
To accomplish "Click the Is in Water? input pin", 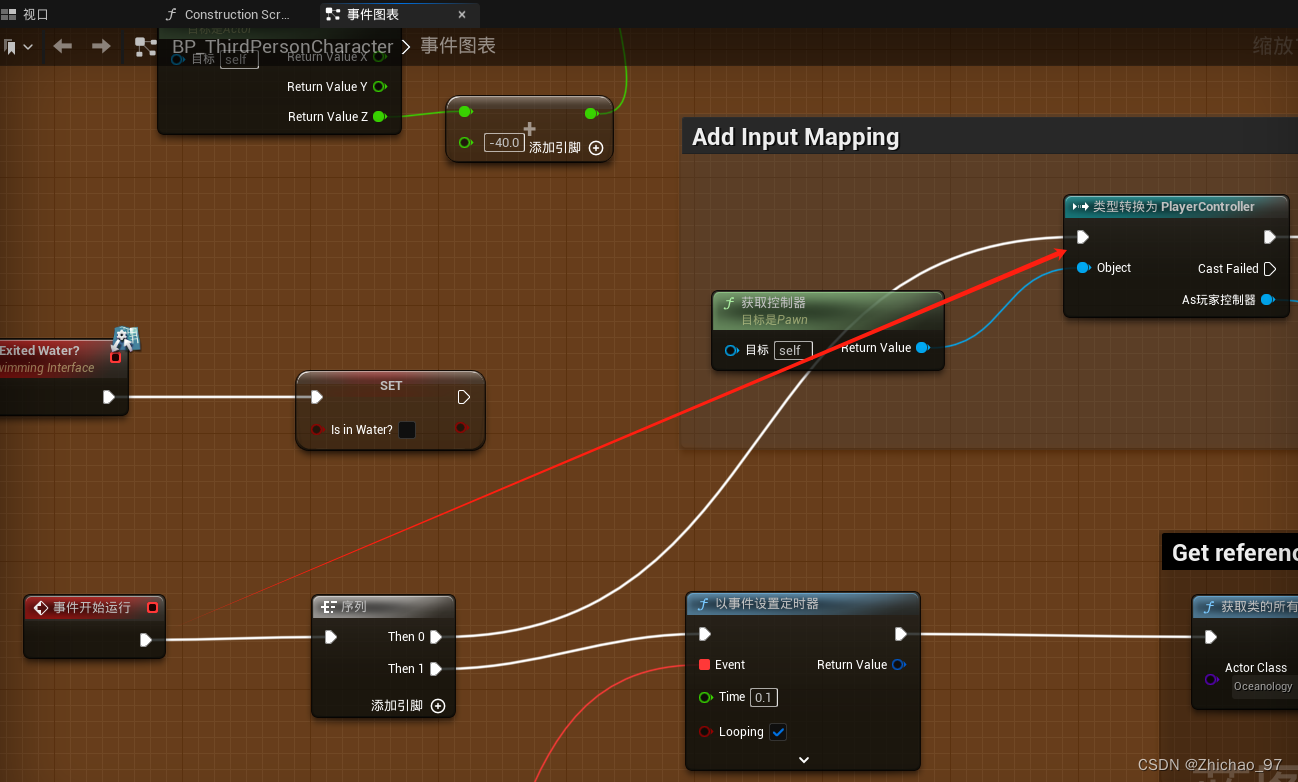I will click(x=316, y=430).
